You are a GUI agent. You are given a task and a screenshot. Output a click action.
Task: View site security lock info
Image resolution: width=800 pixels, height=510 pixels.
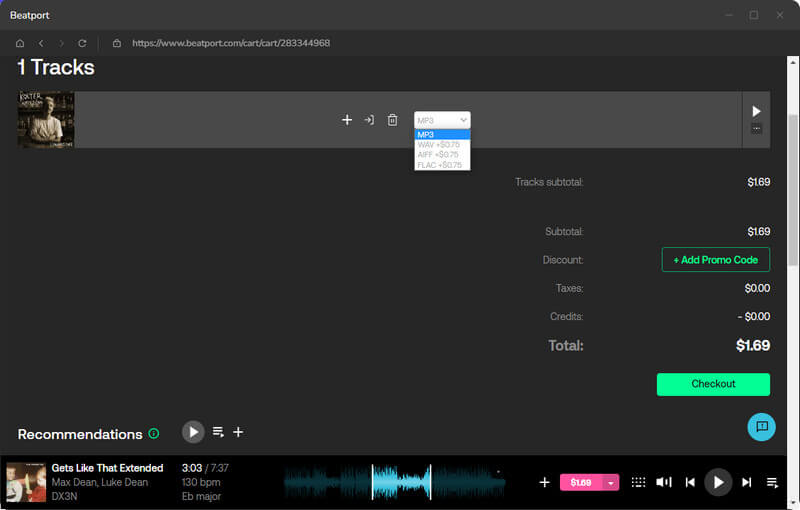[x=117, y=43]
